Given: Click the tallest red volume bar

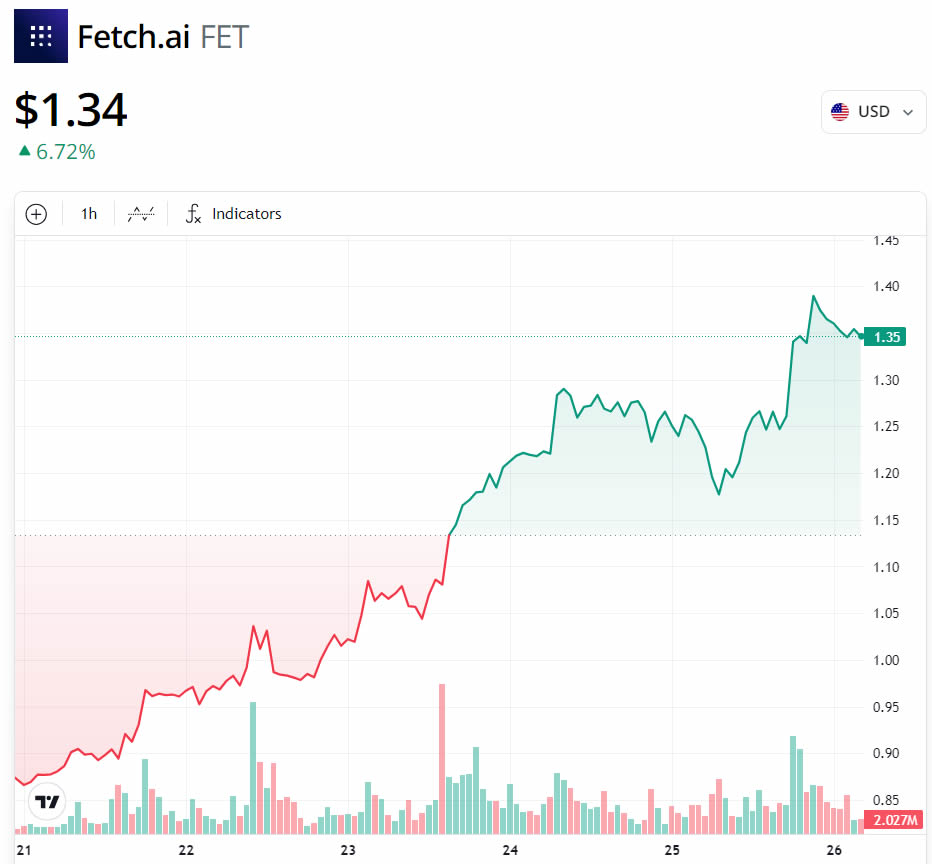Looking at the screenshot, I should tap(441, 758).
